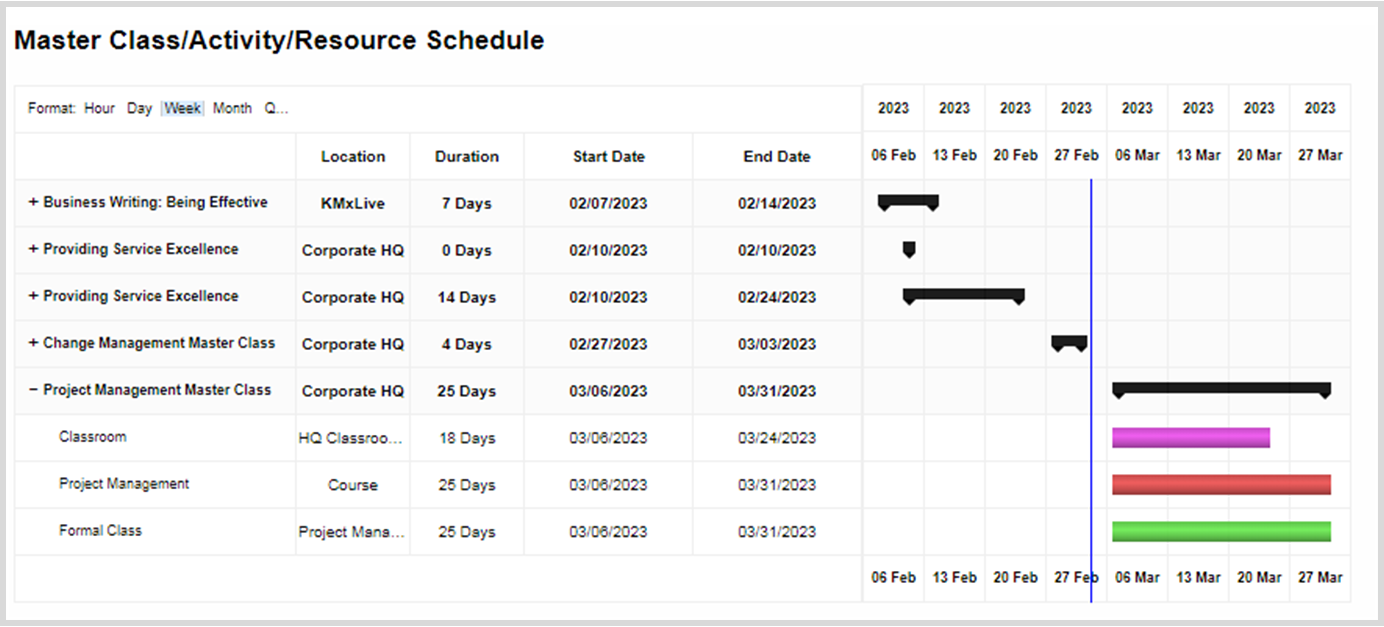1384x627 pixels.
Task: Switch format to Day view
Action: coord(139,108)
